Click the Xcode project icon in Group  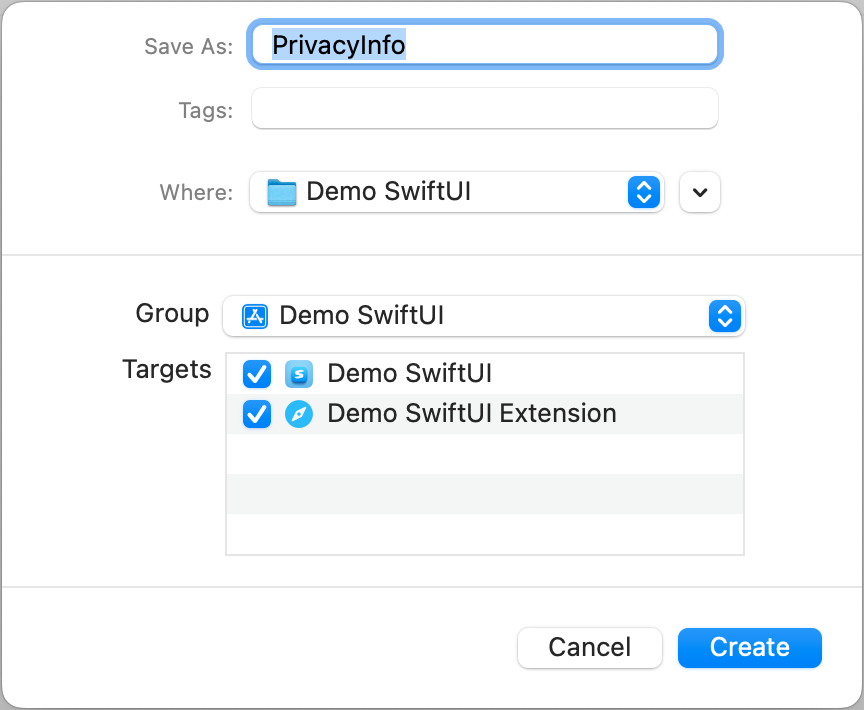pos(255,316)
